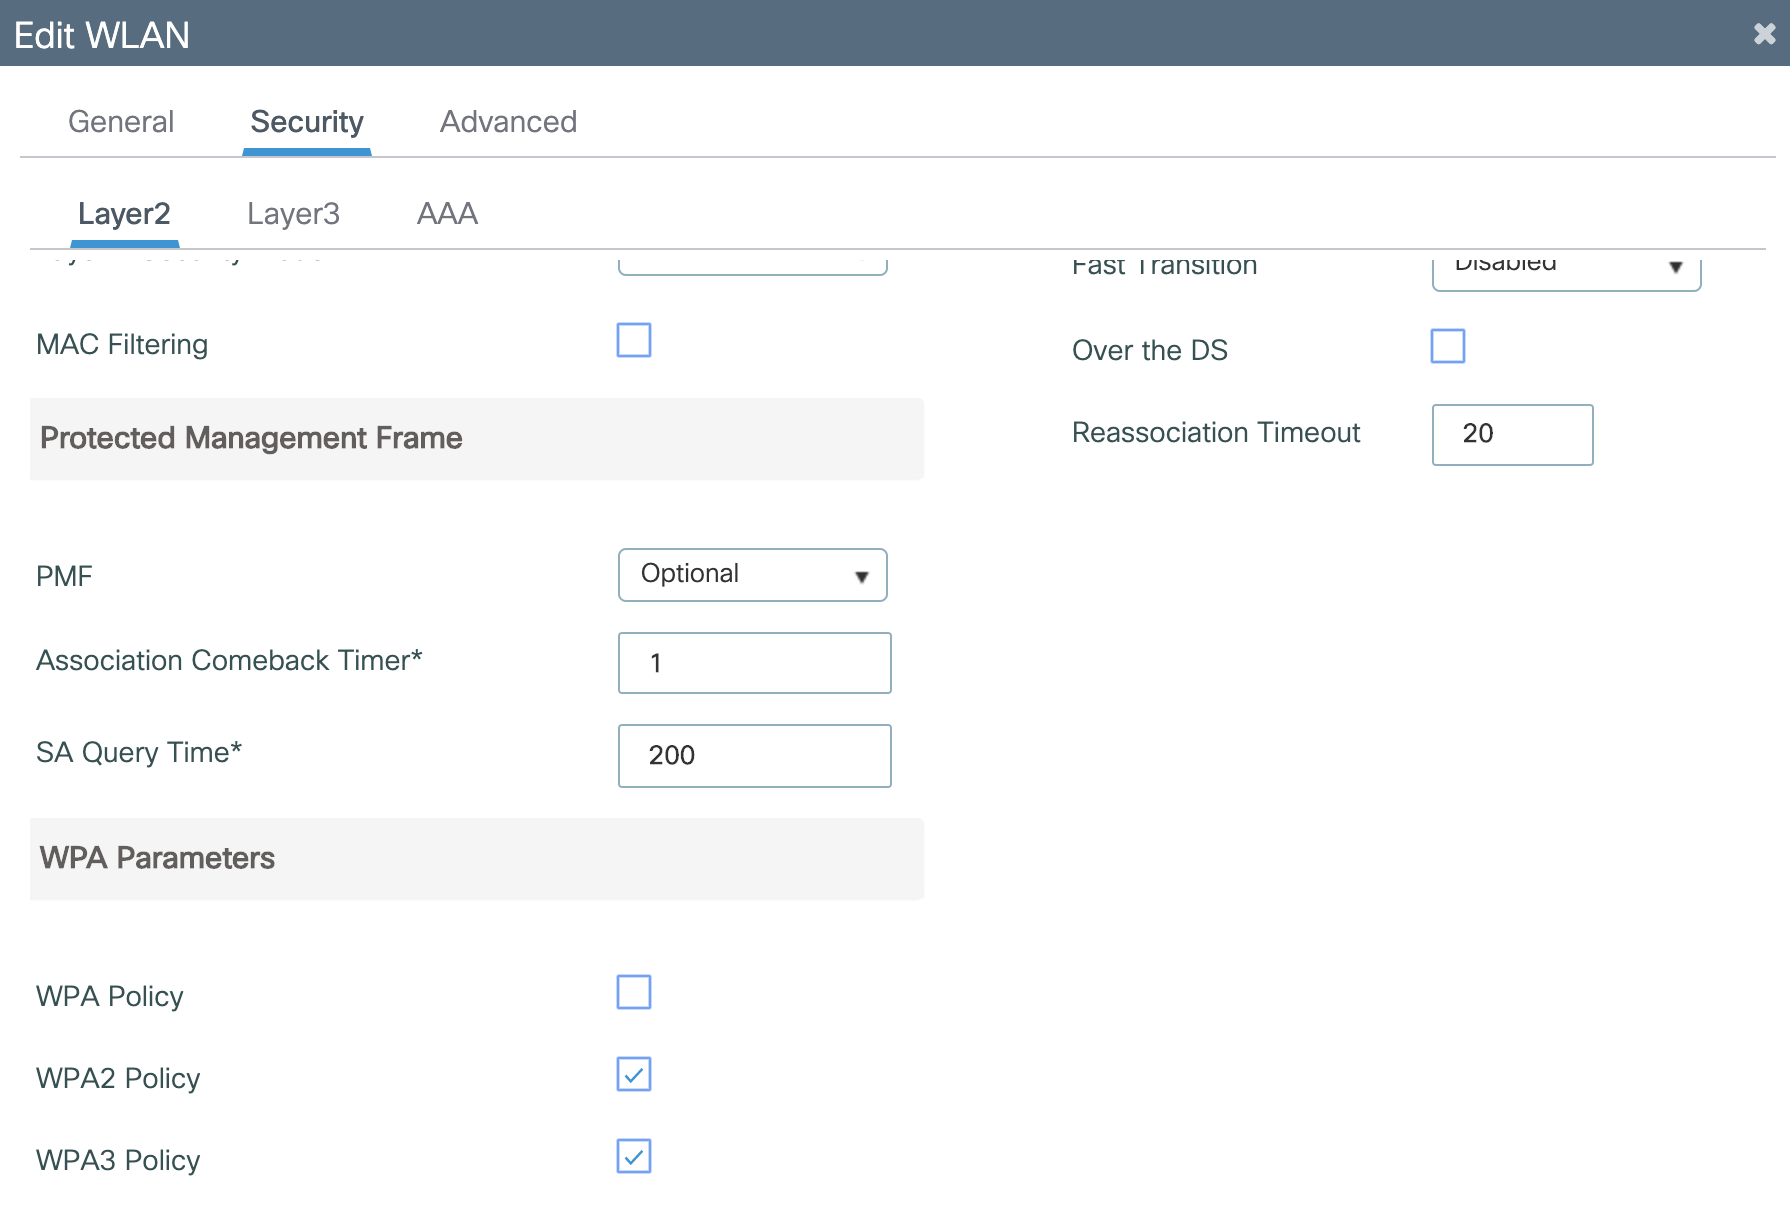
Task: Open the Advanced tab
Action: [508, 122]
